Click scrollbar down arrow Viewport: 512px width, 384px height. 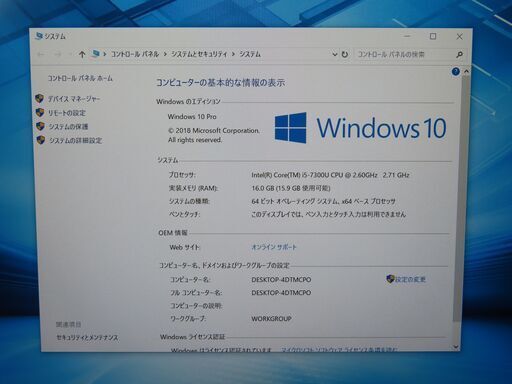click(456, 347)
